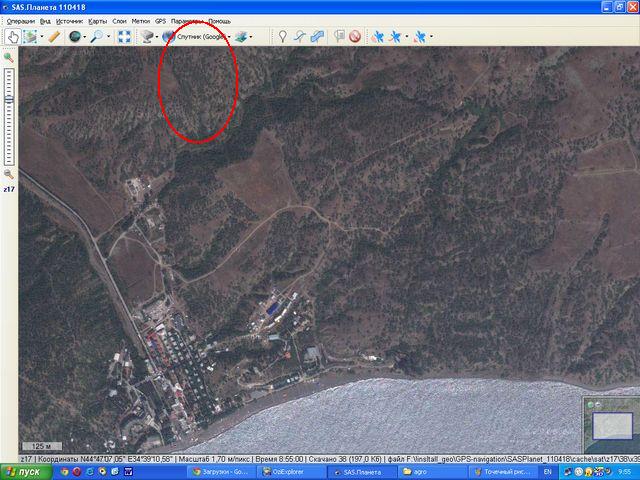Click the zoom in magnifier icon
Screen dimensions: 640x480
pos(10,59)
